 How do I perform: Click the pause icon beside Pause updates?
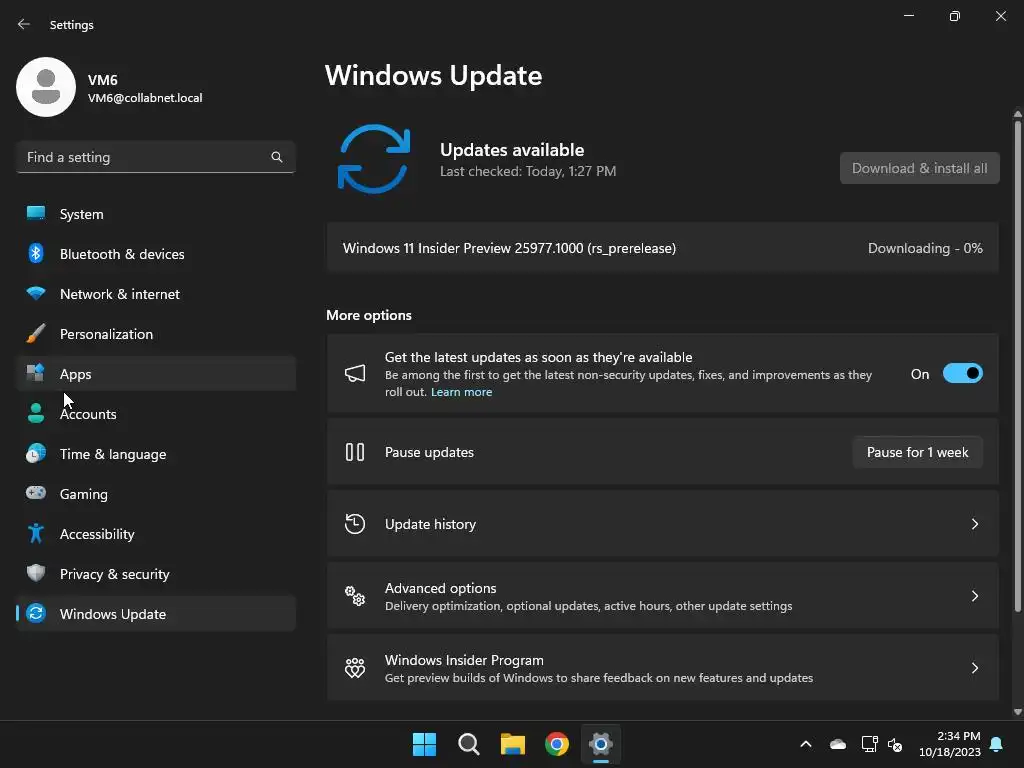tap(355, 452)
